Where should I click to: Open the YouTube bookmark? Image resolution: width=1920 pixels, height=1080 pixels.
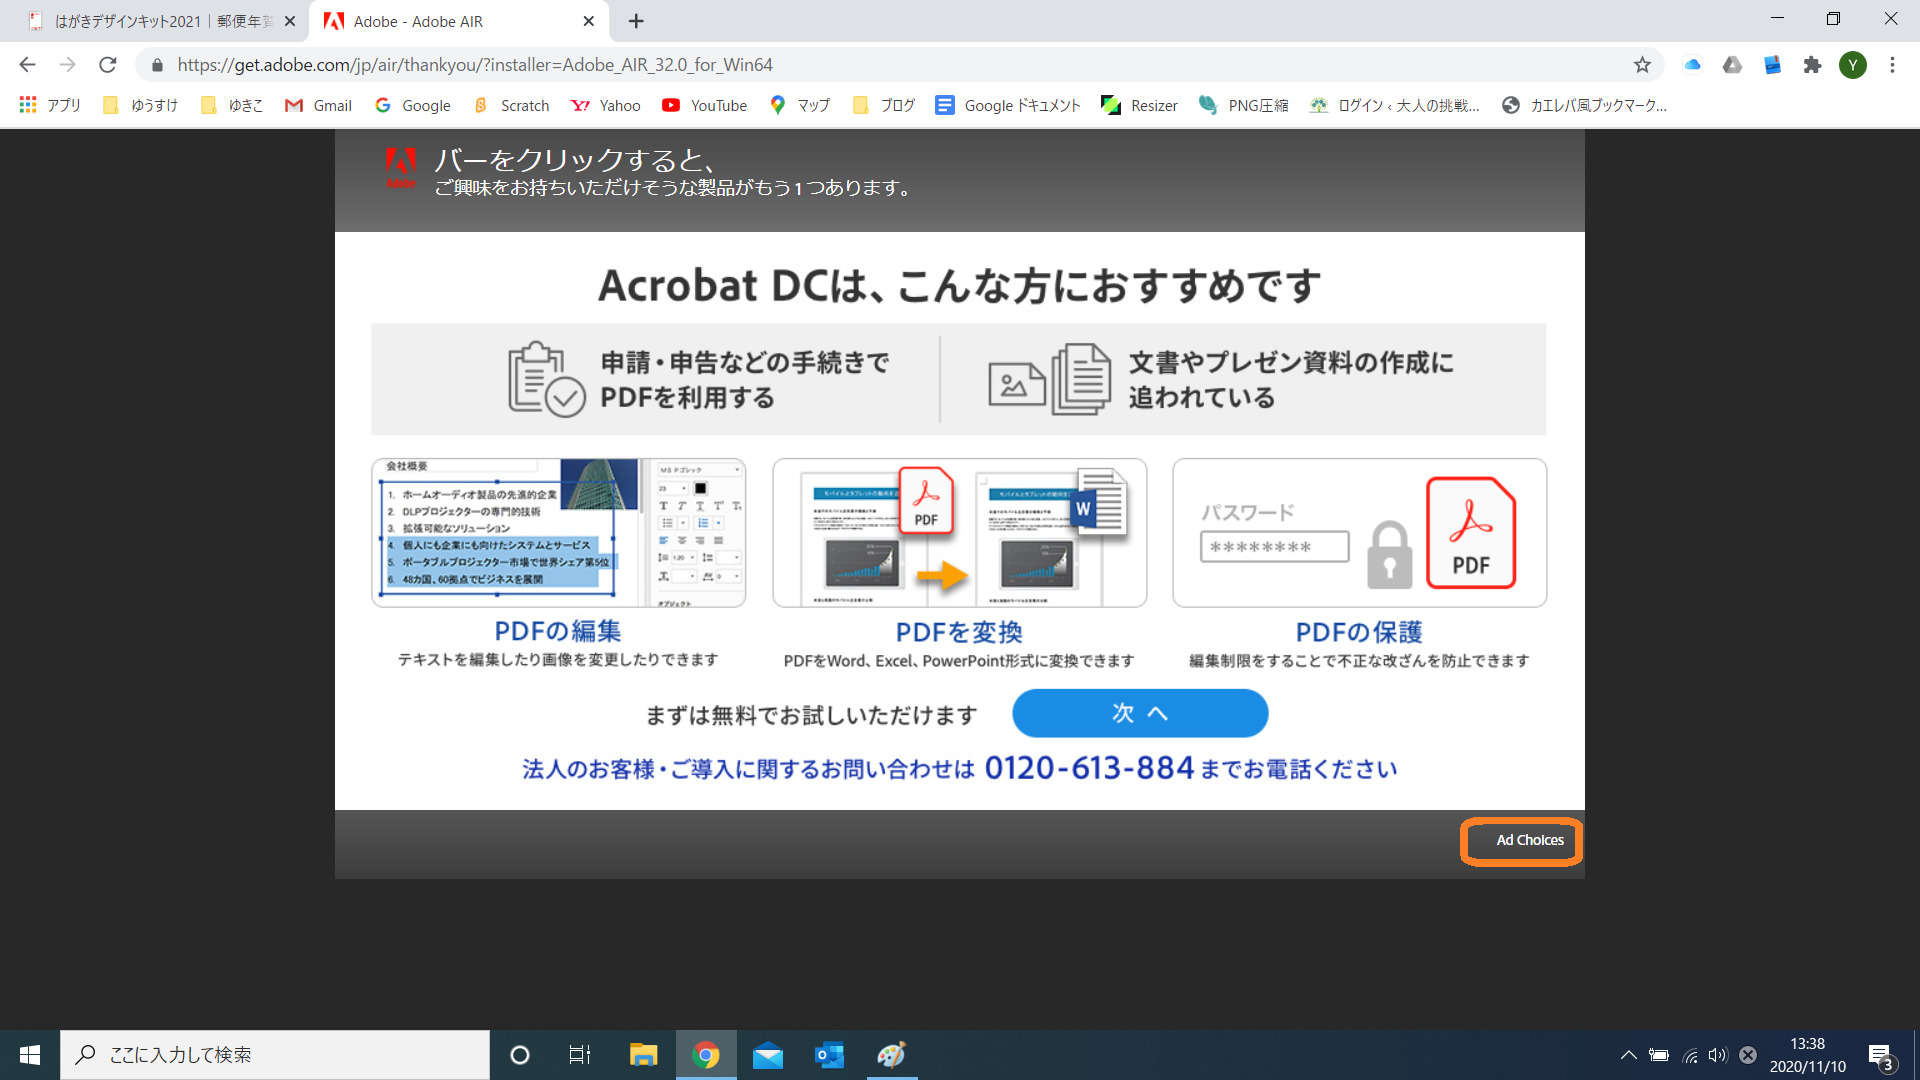point(705,105)
